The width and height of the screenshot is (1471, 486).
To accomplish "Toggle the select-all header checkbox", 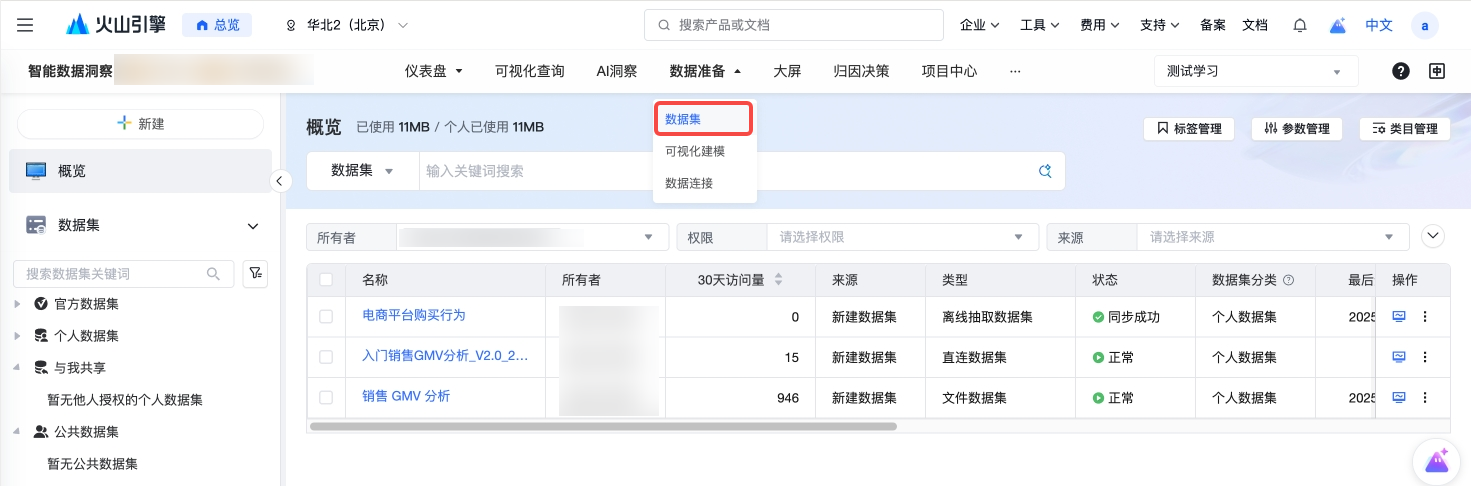I will tap(325, 280).
